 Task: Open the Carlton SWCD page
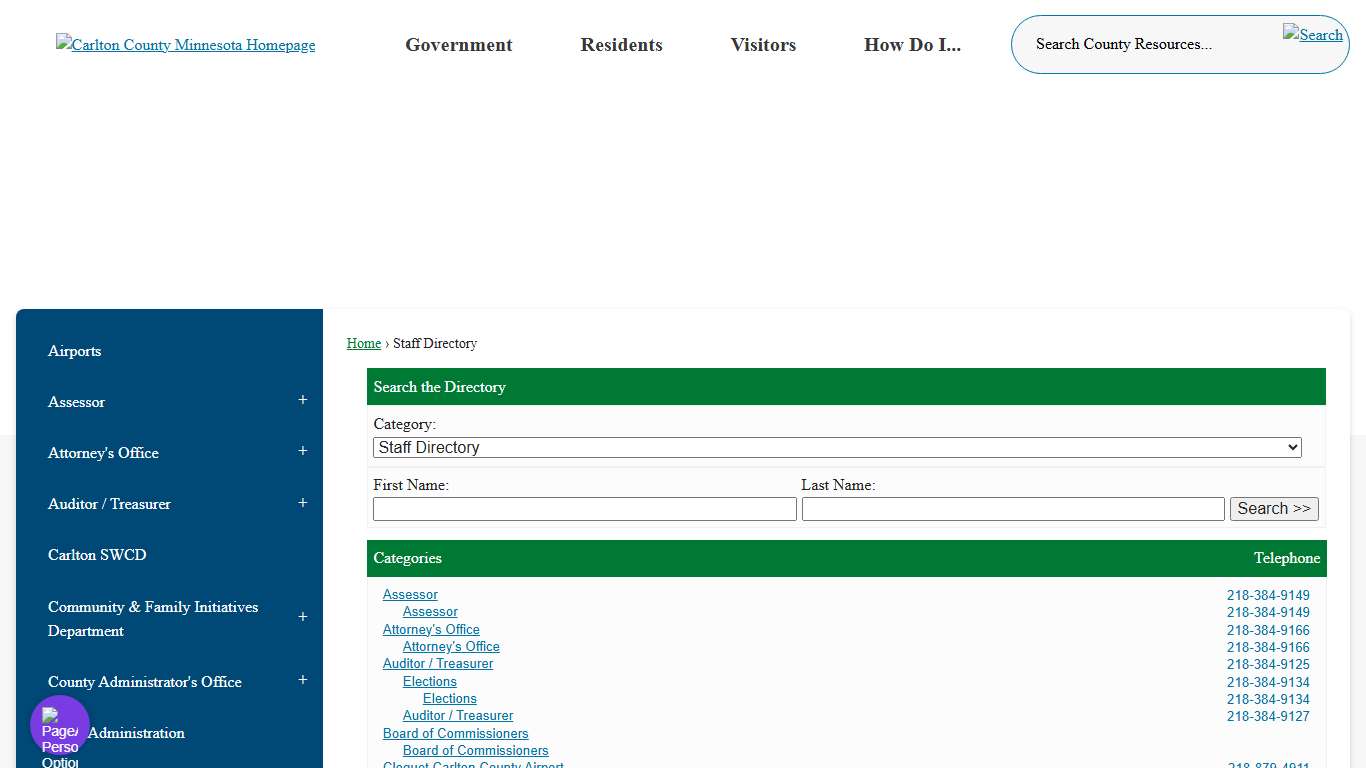pyautogui.click(x=96, y=554)
